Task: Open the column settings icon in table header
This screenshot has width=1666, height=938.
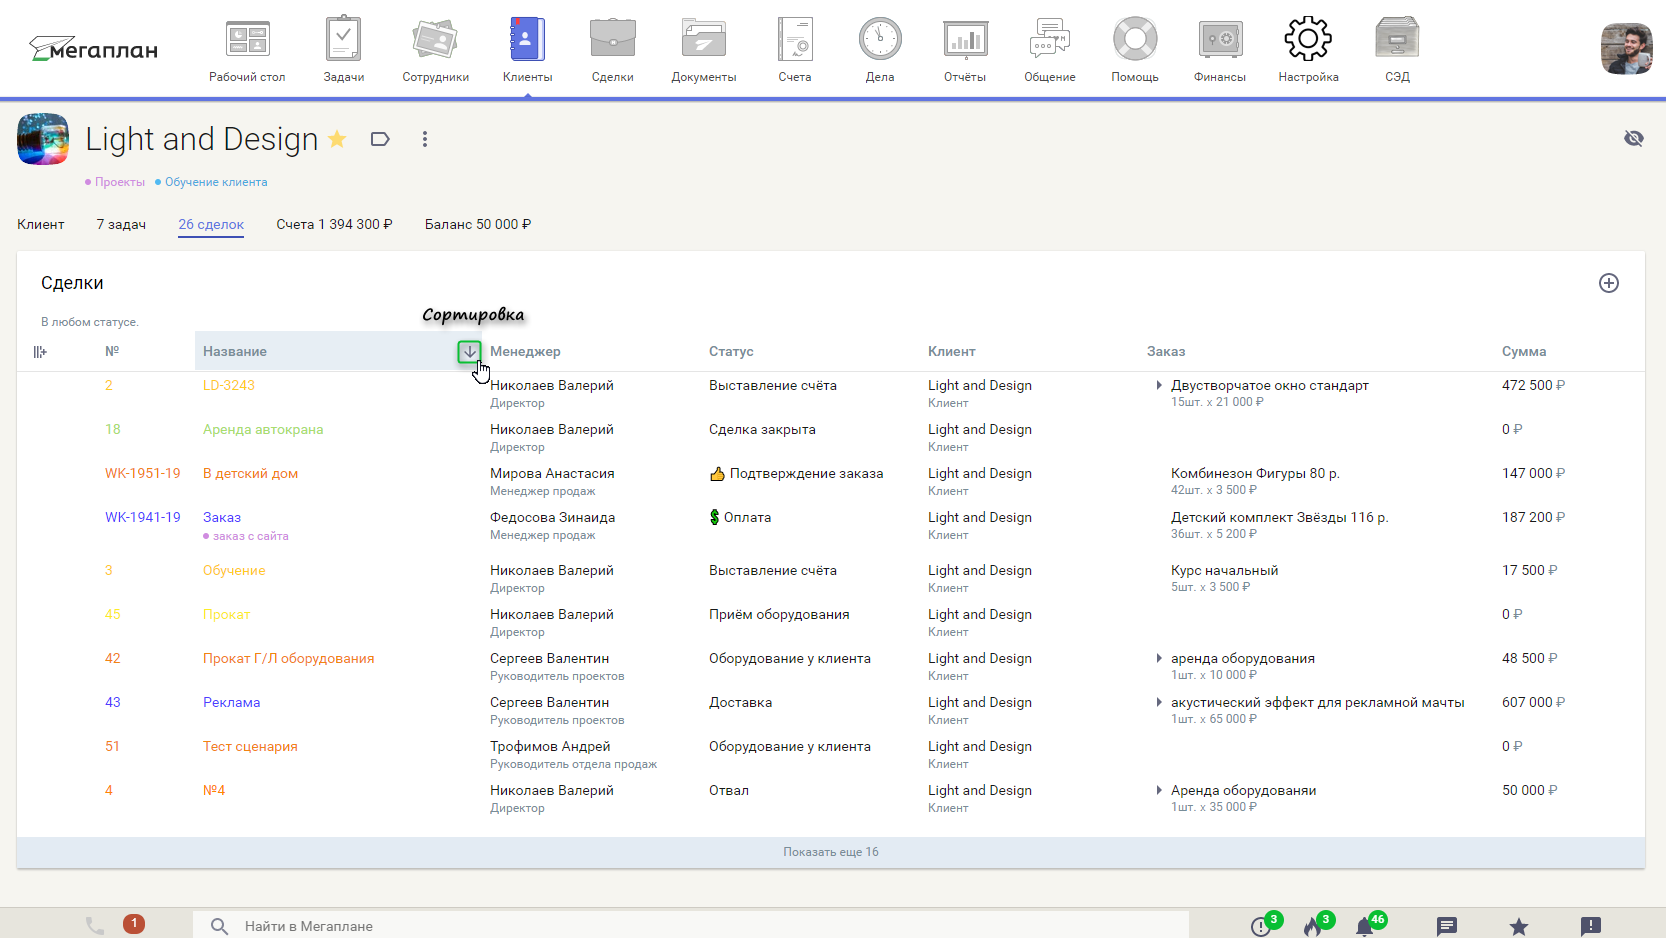Action: tap(40, 352)
